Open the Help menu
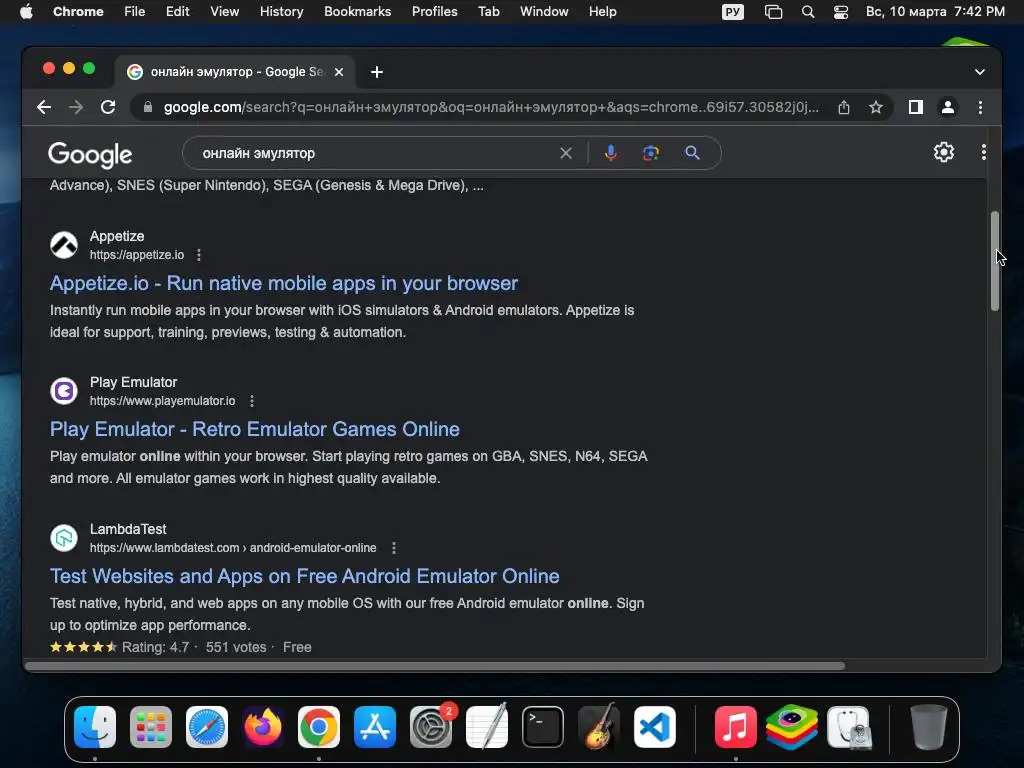Image resolution: width=1024 pixels, height=768 pixels. click(x=602, y=12)
